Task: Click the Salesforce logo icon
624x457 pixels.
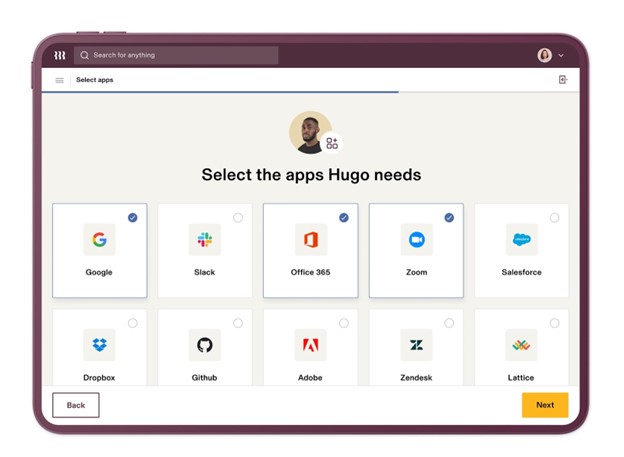Action: [x=522, y=240]
